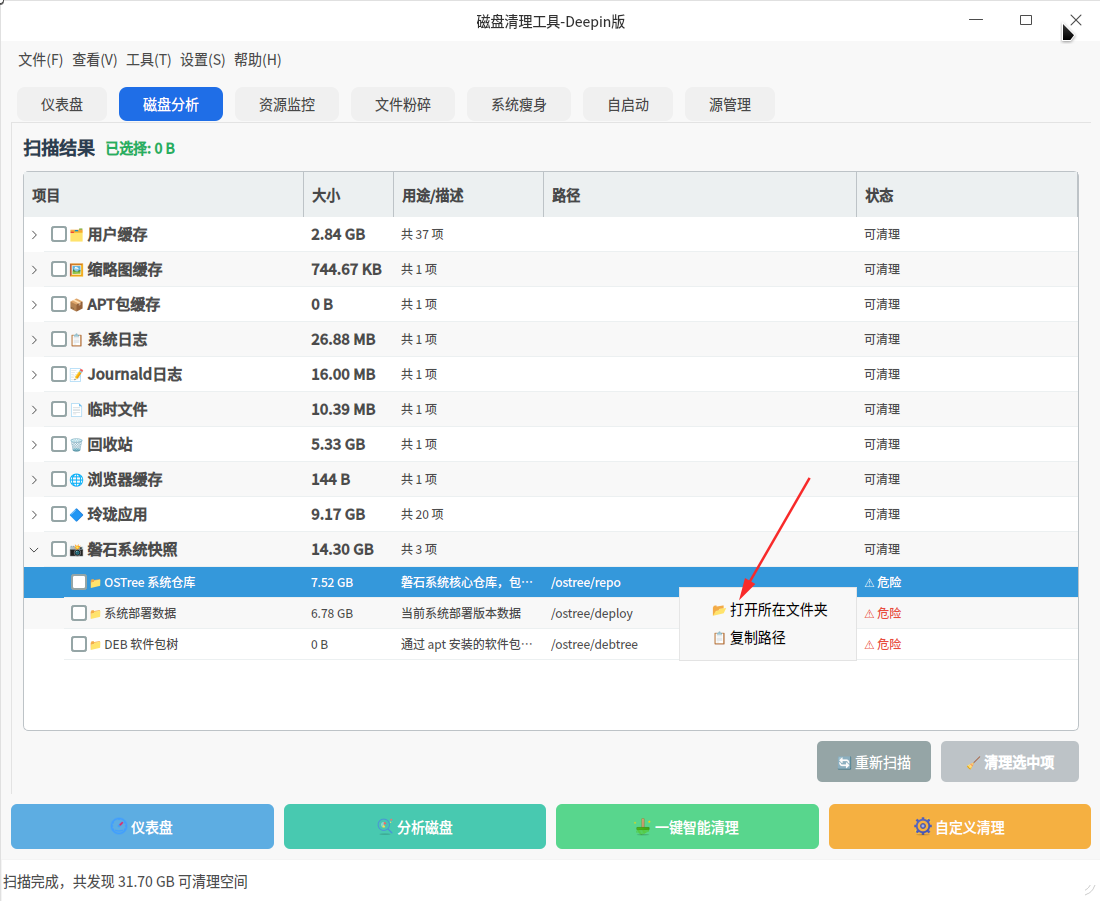Click the 用户缓存 folder icon
The width and height of the screenshot is (1100, 901).
(76, 235)
